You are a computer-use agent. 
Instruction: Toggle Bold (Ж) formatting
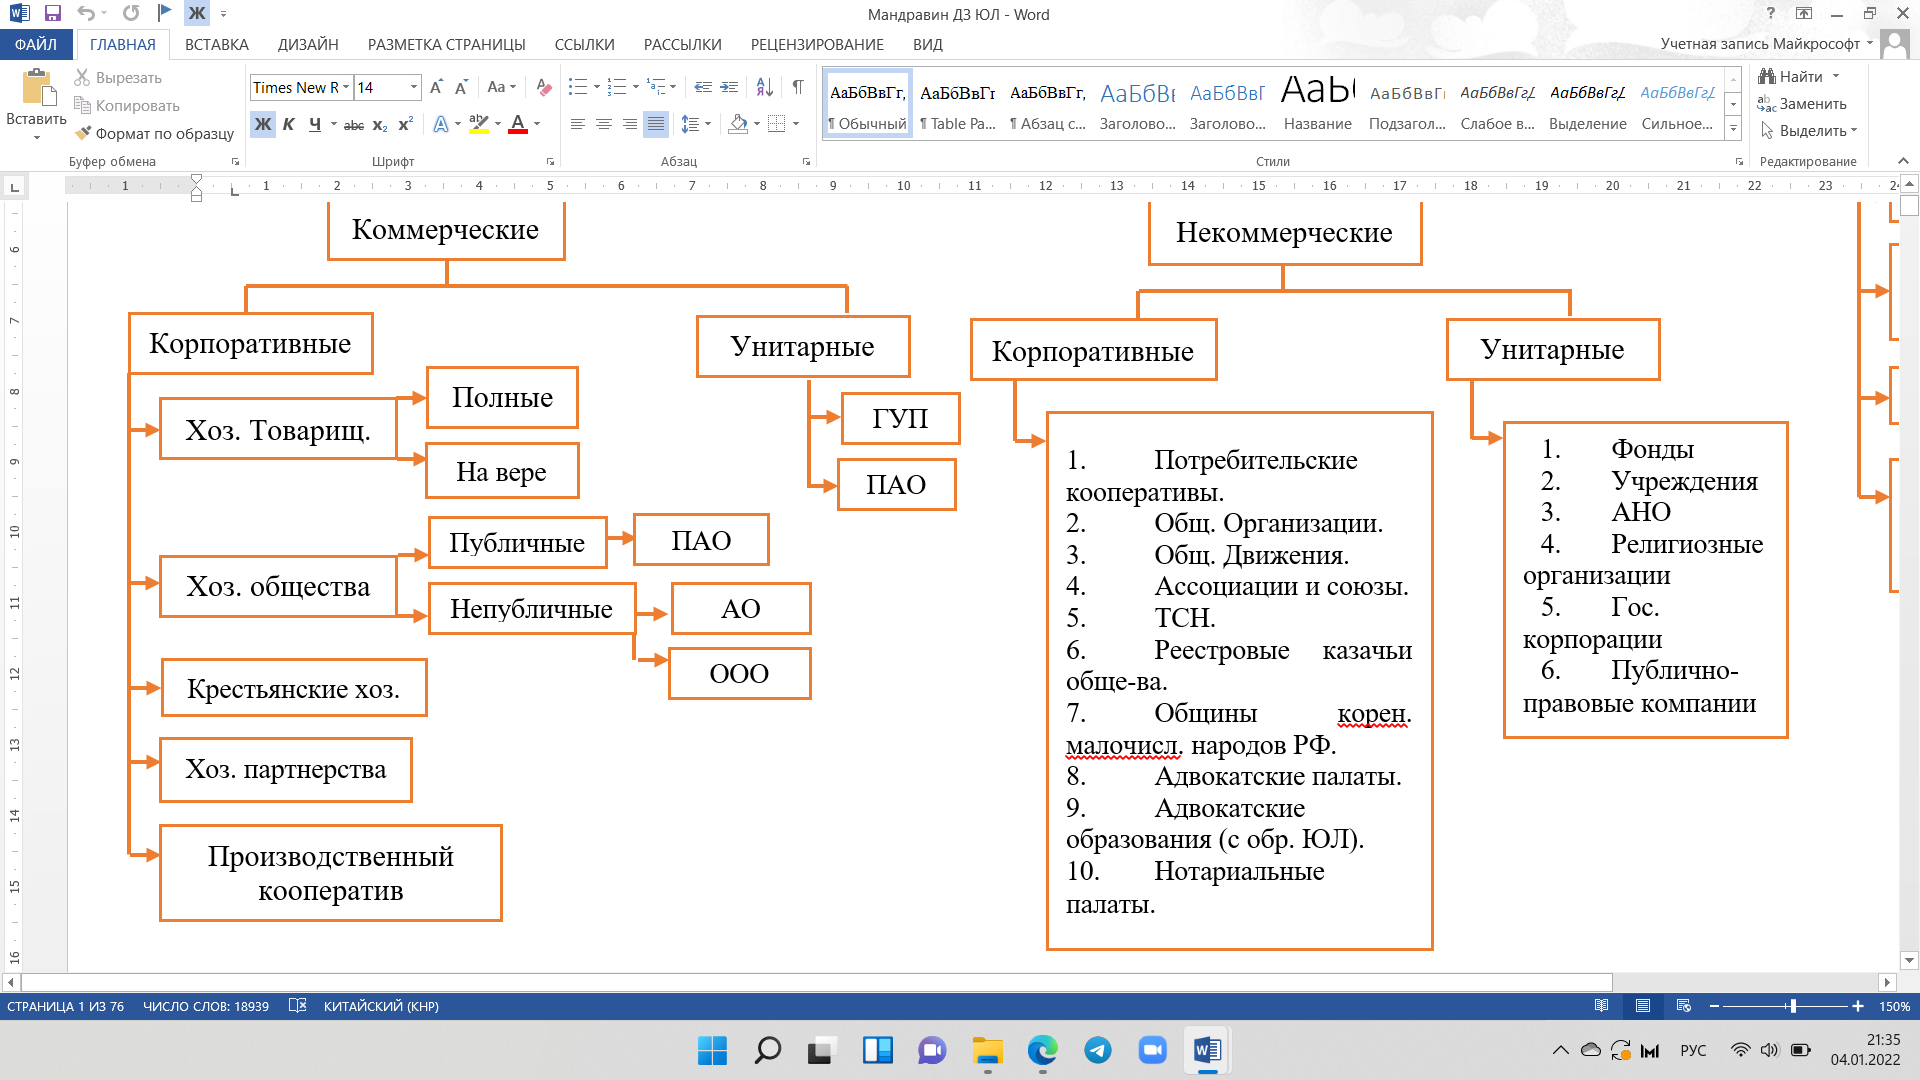pyautogui.click(x=262, y=125)
